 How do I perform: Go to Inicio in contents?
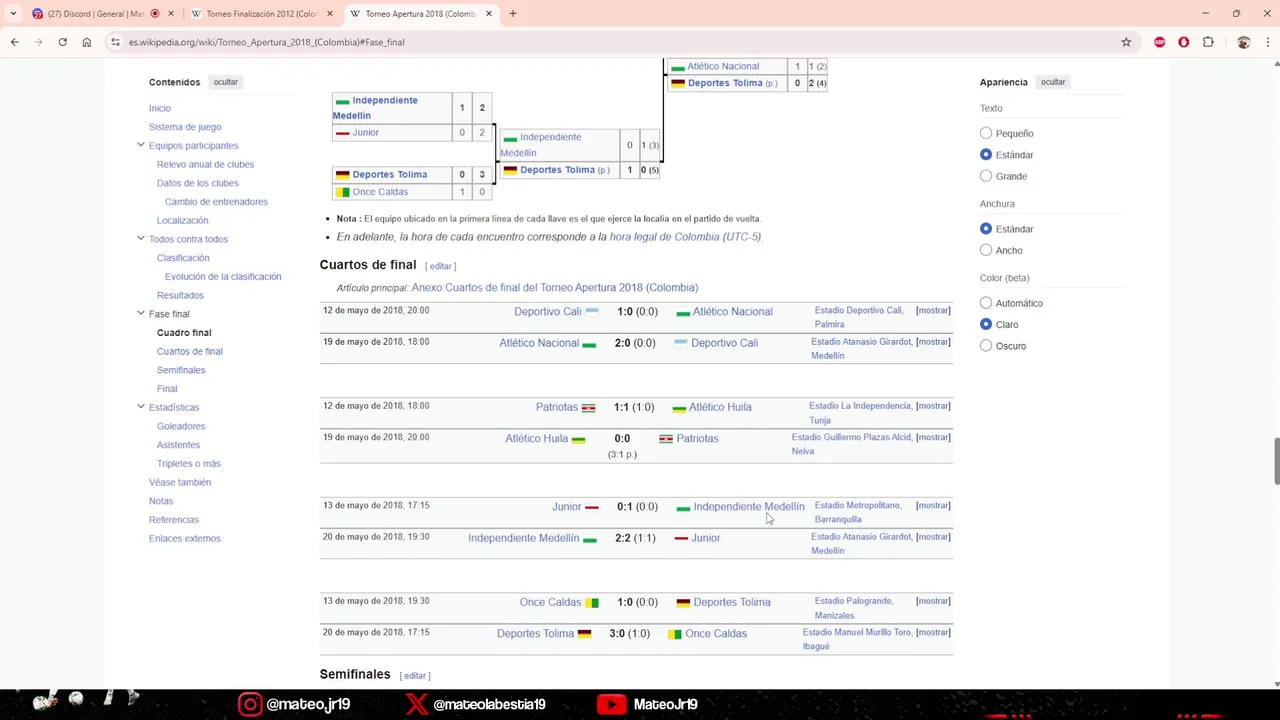click(160, 108)
